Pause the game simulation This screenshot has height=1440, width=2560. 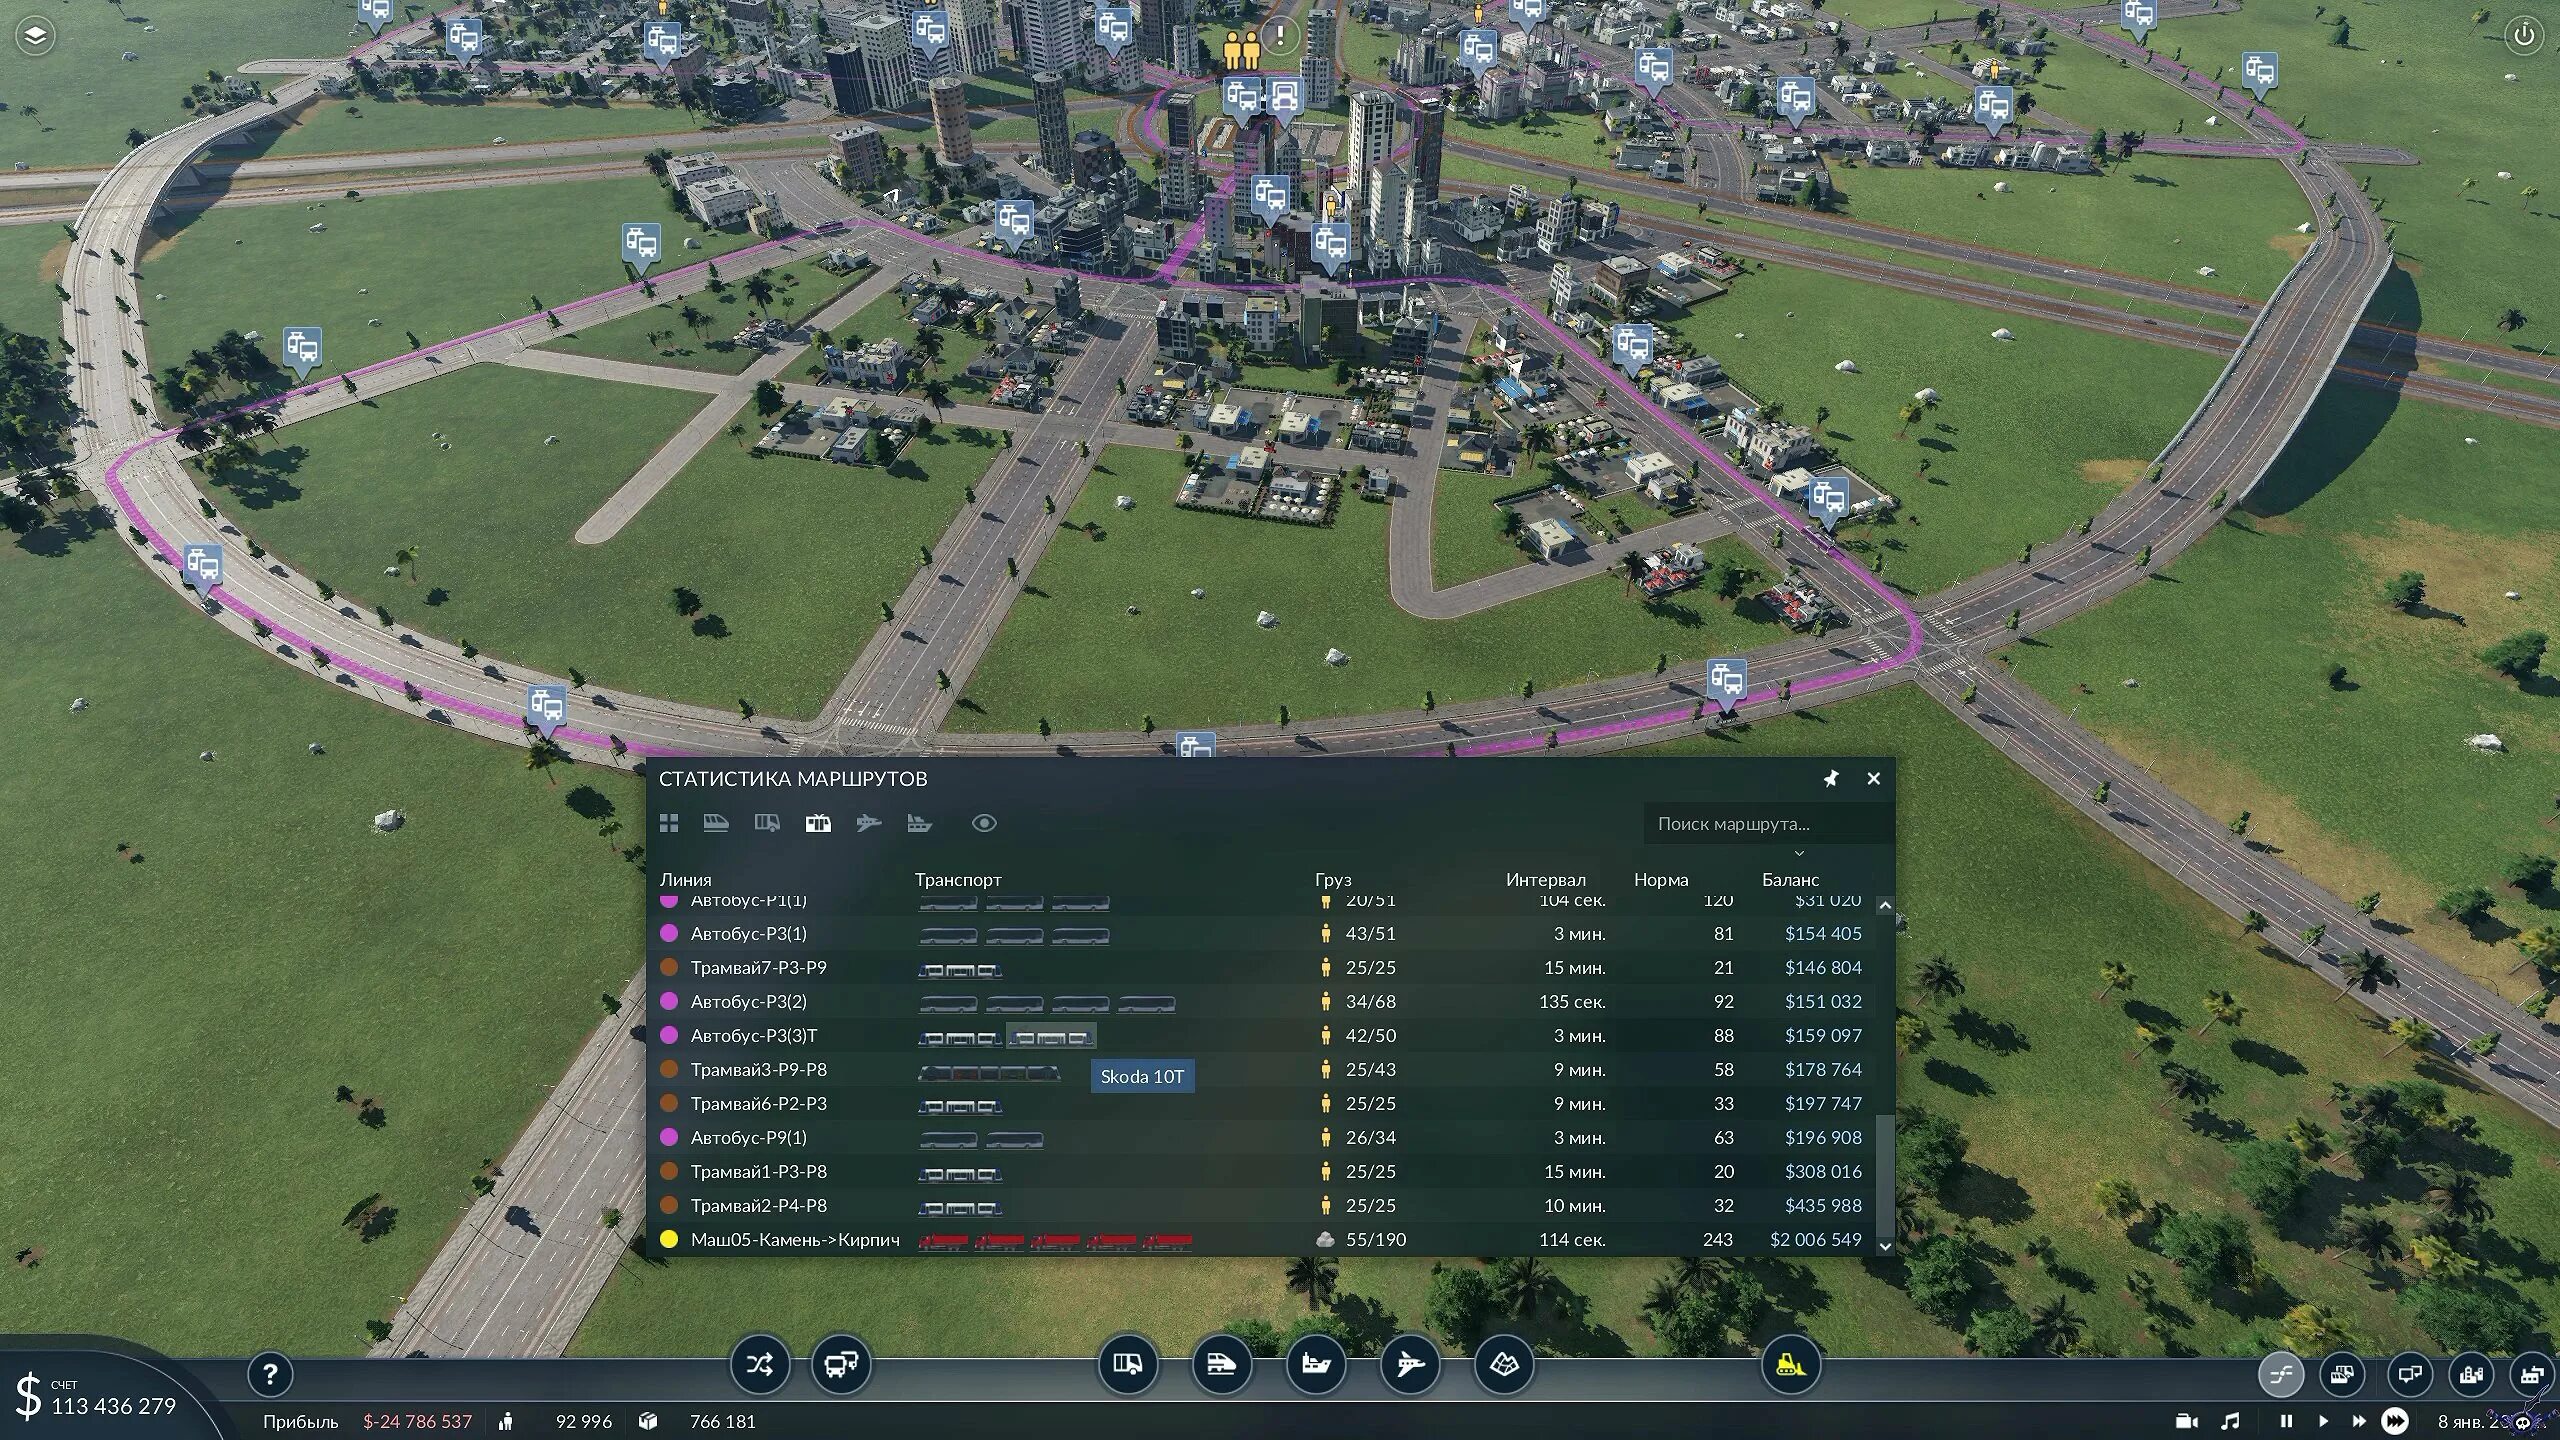tap(2286, 1421)
